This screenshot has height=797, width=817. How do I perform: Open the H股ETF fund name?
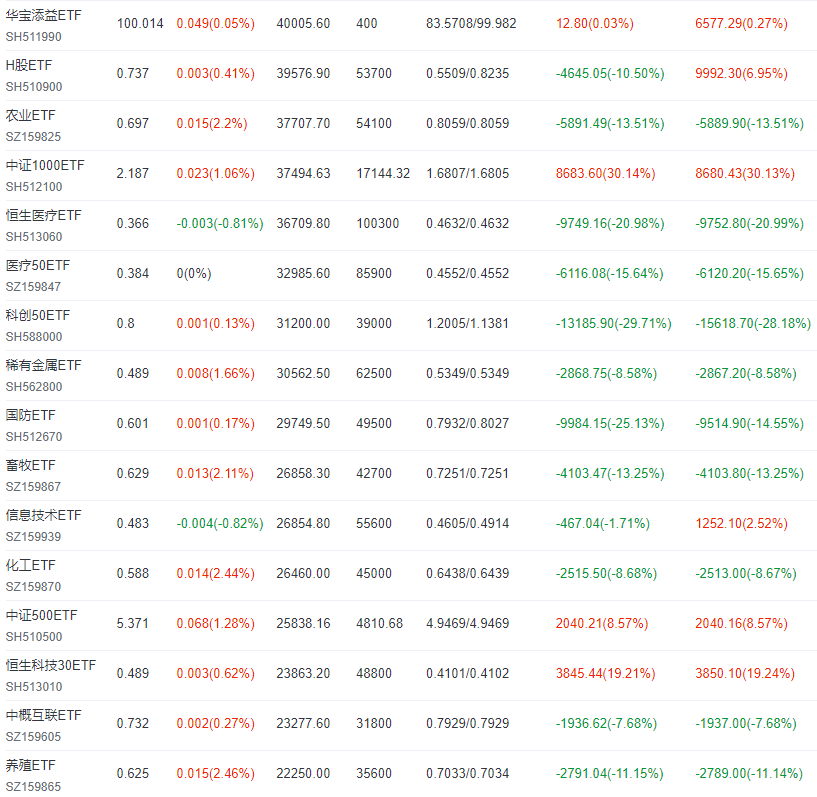(x=29, y=66)
